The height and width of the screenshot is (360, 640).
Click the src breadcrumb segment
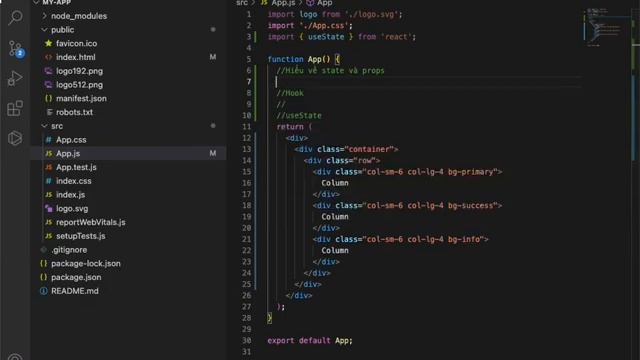[242, 3]
